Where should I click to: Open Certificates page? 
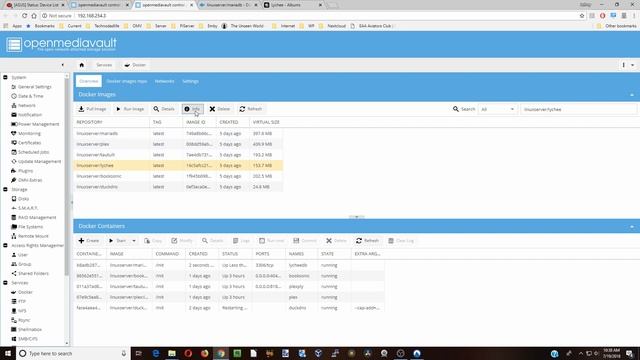(x=29, y=143)
